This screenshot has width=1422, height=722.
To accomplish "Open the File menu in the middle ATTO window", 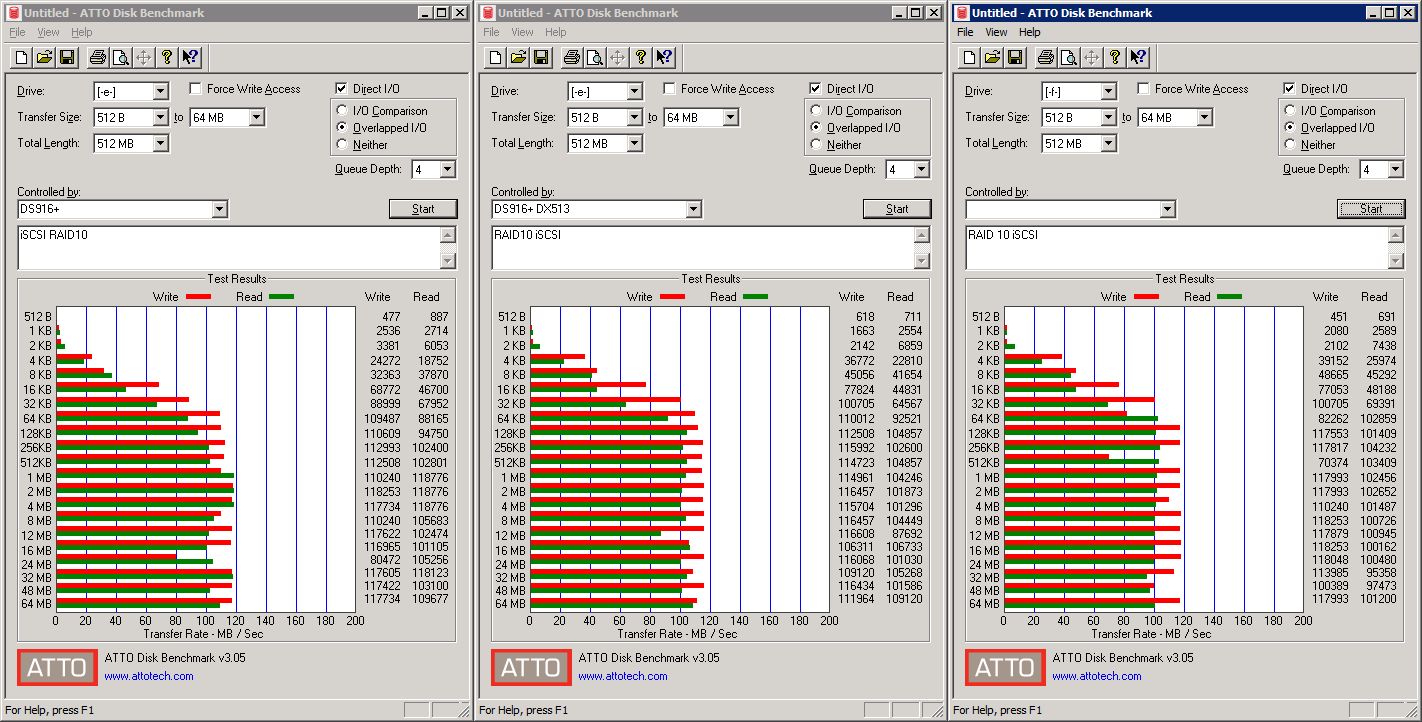I will coord(491,32).
